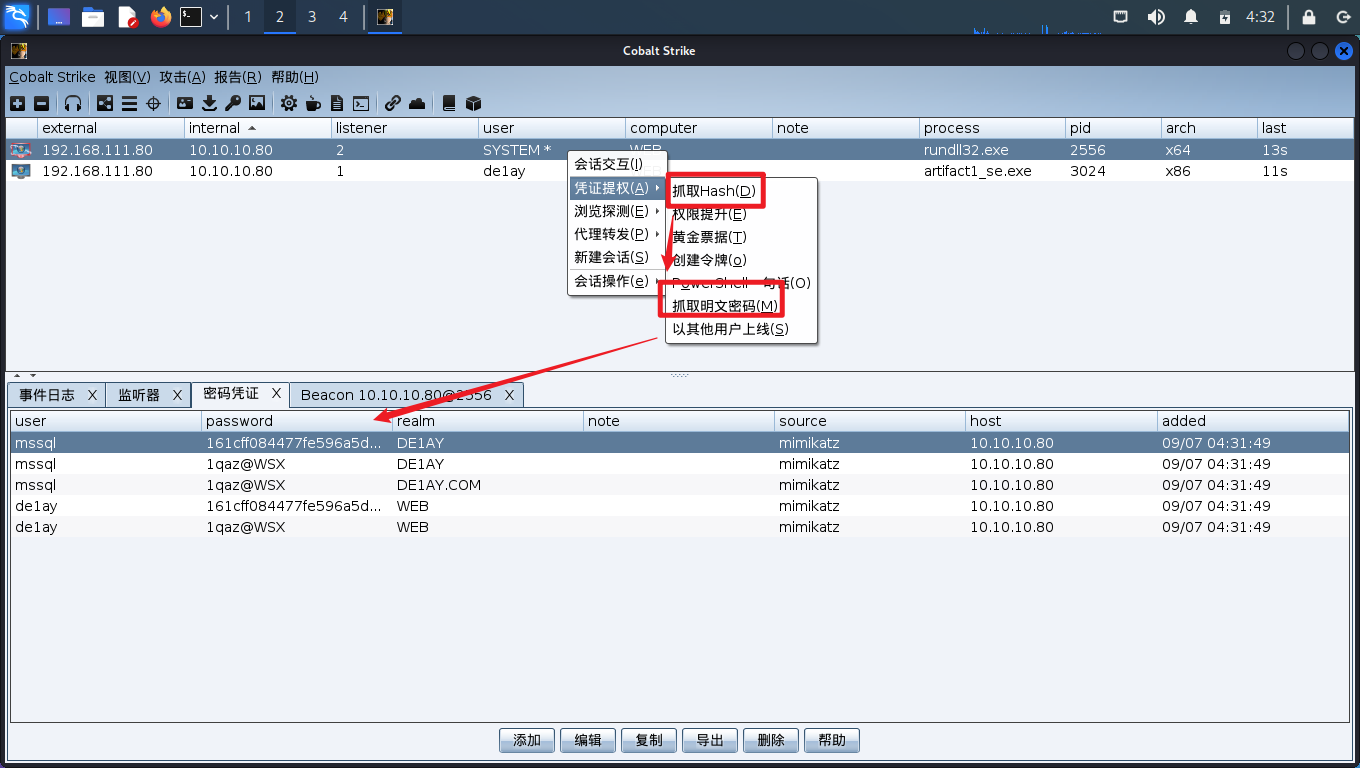The width and height of the screenshot is (1360, 768).
Task: Click the 添加 button
Action: coord(527,740)
